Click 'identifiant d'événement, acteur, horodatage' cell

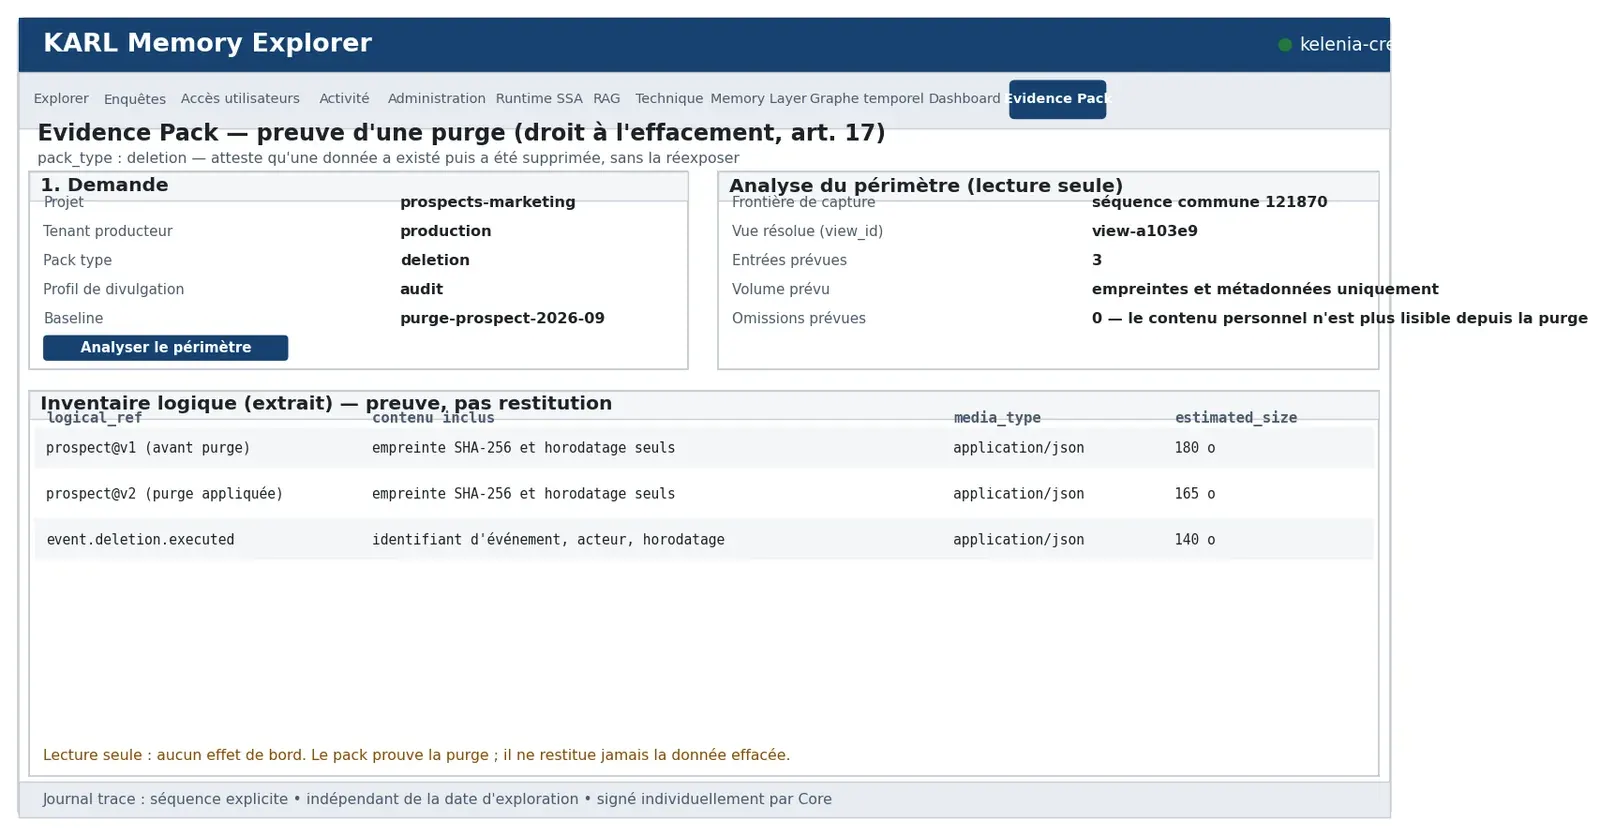click(548, 540)
